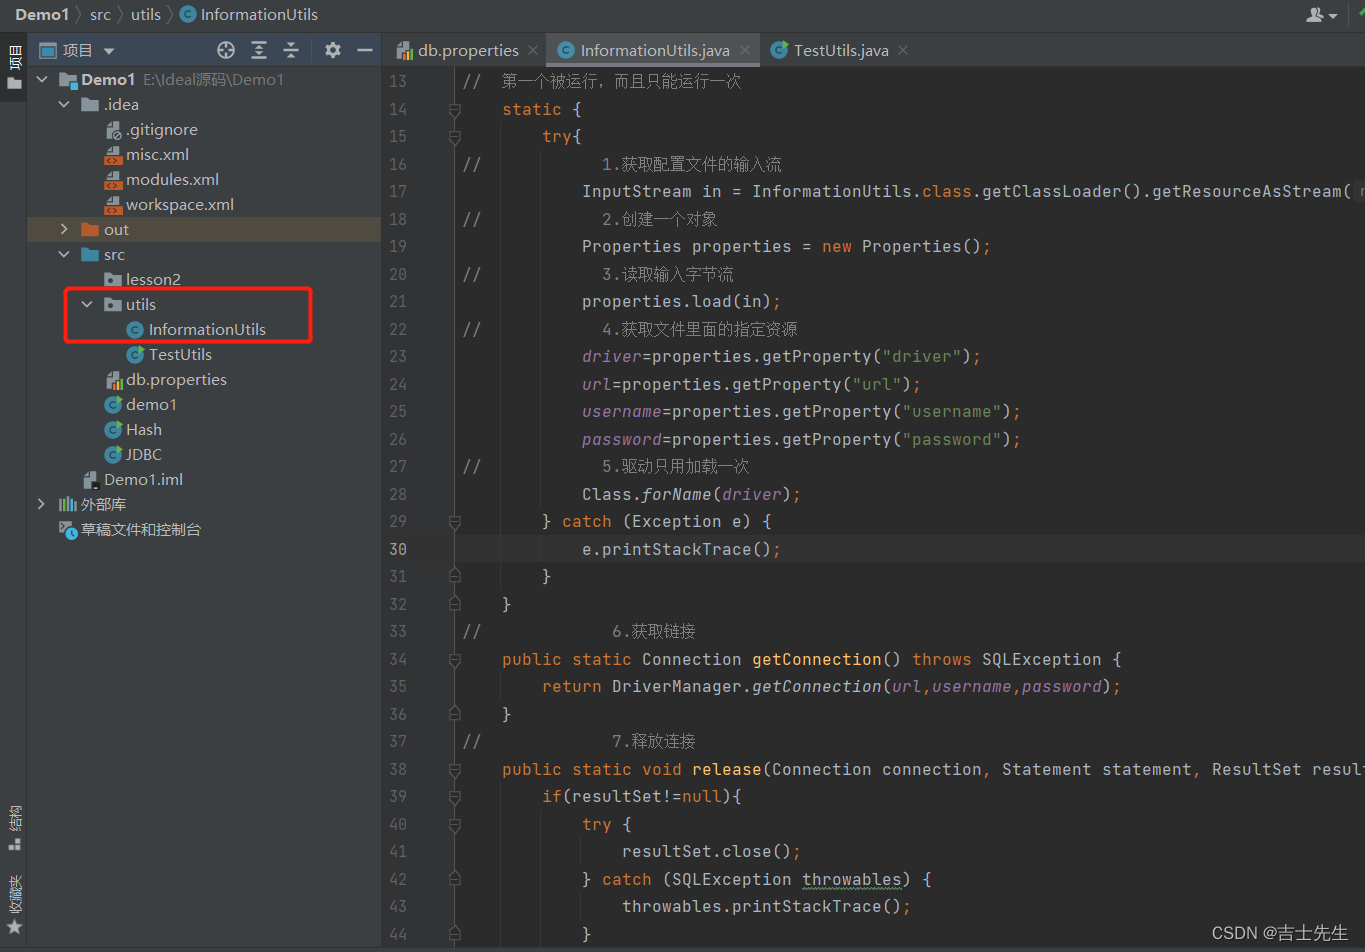This screenshot has width=1365, height=952.
Task: Expand the out folder
Action: click(65, 229)
